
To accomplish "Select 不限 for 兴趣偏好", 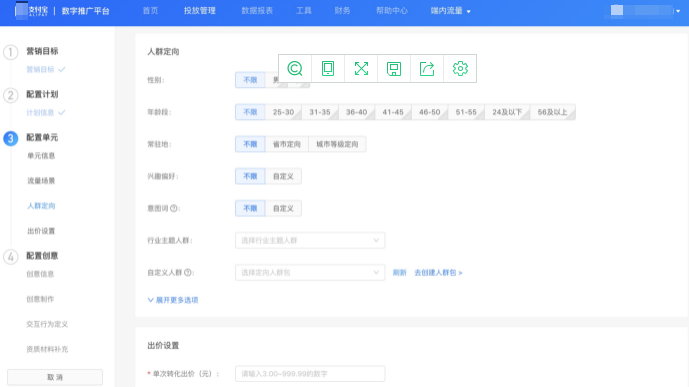I will point(250,176).
